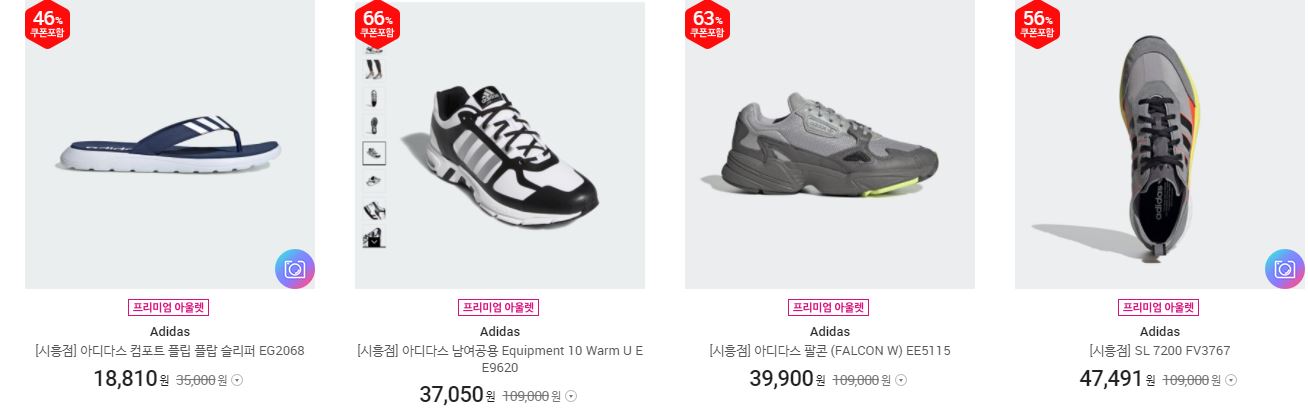Open the 아디다스 컴포트 플립 플랍 슬리퍼 EG2068 link
1308x418 pixels.
click(x=169, y=351)
